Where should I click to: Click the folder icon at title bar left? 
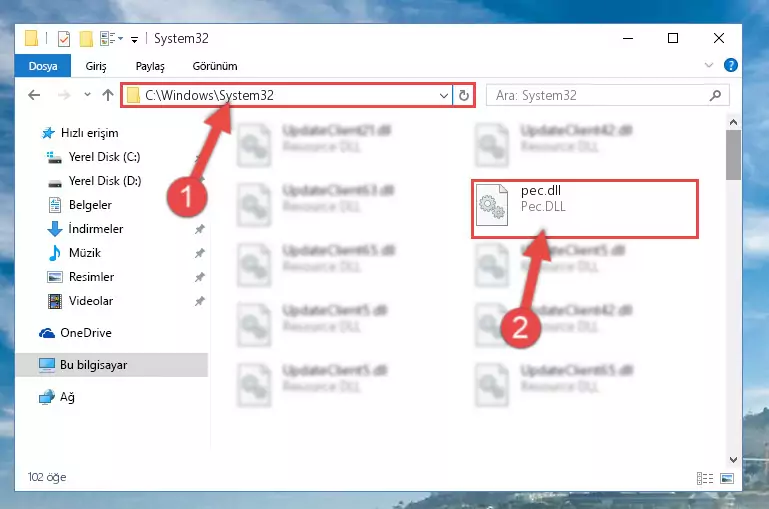31,38
